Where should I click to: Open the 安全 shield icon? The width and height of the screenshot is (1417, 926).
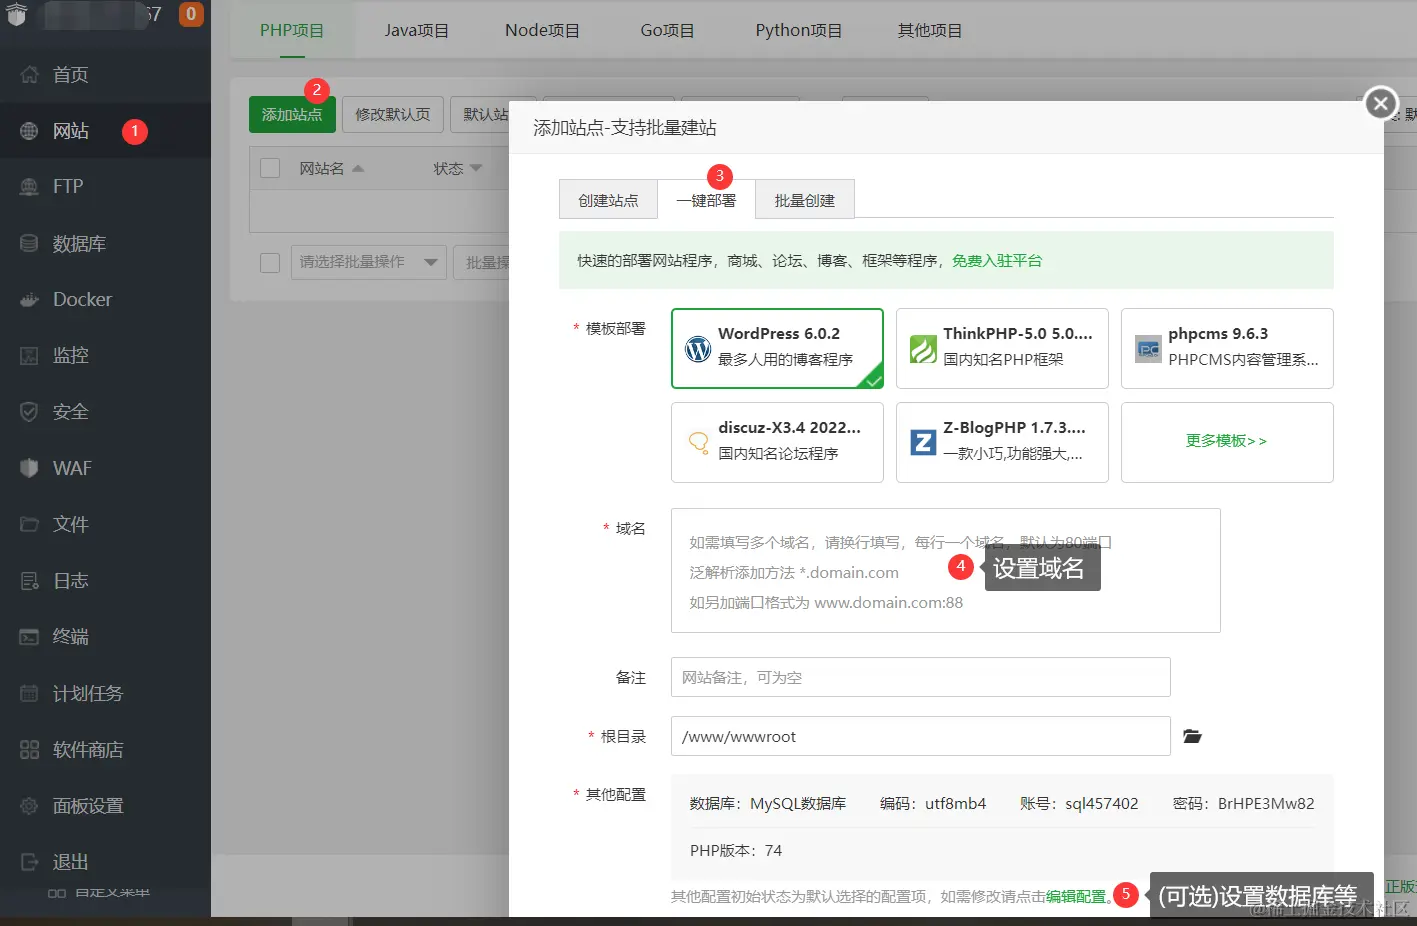tap(29, 411)
